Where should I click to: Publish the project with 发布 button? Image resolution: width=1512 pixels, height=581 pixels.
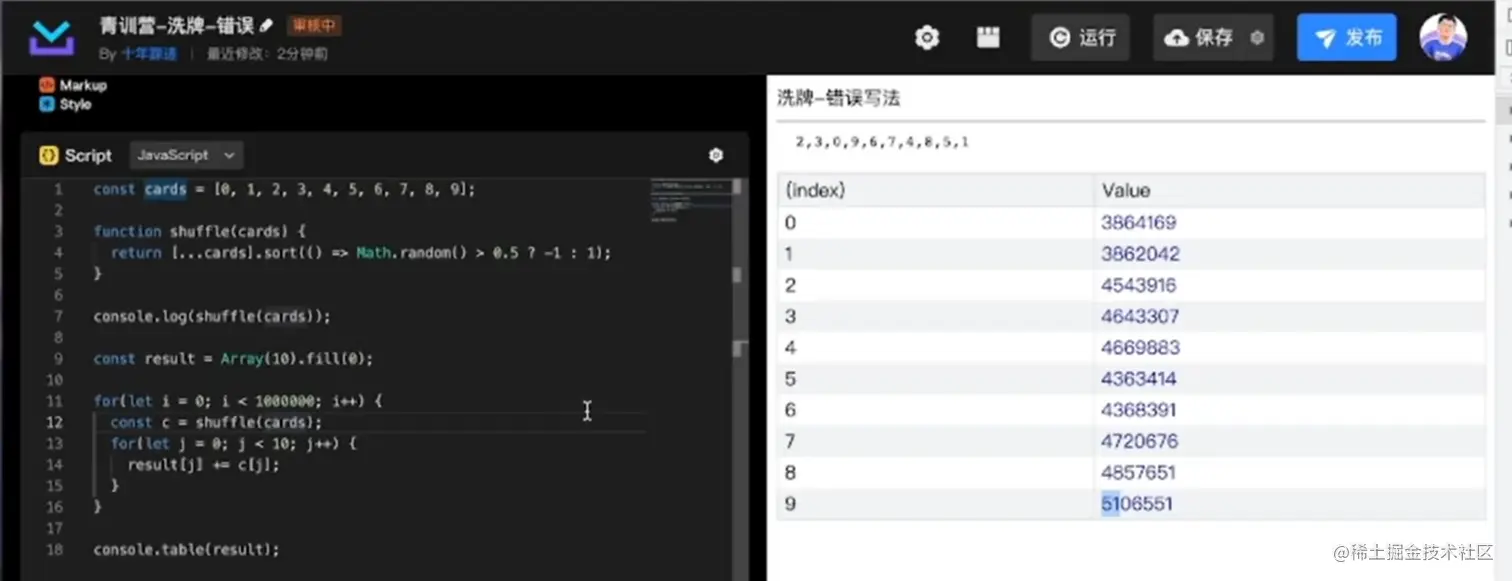click(x=1347, y=38)
